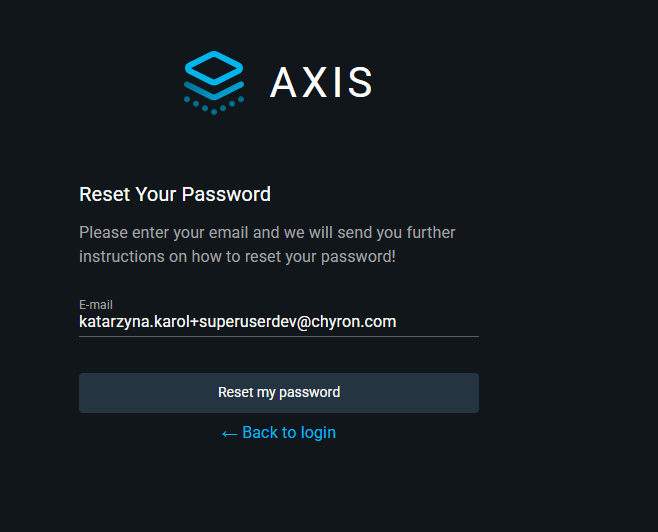Click the AXIS stacked layers logo icon
Viewport: 658px width, 532px height.
point(214,82)
